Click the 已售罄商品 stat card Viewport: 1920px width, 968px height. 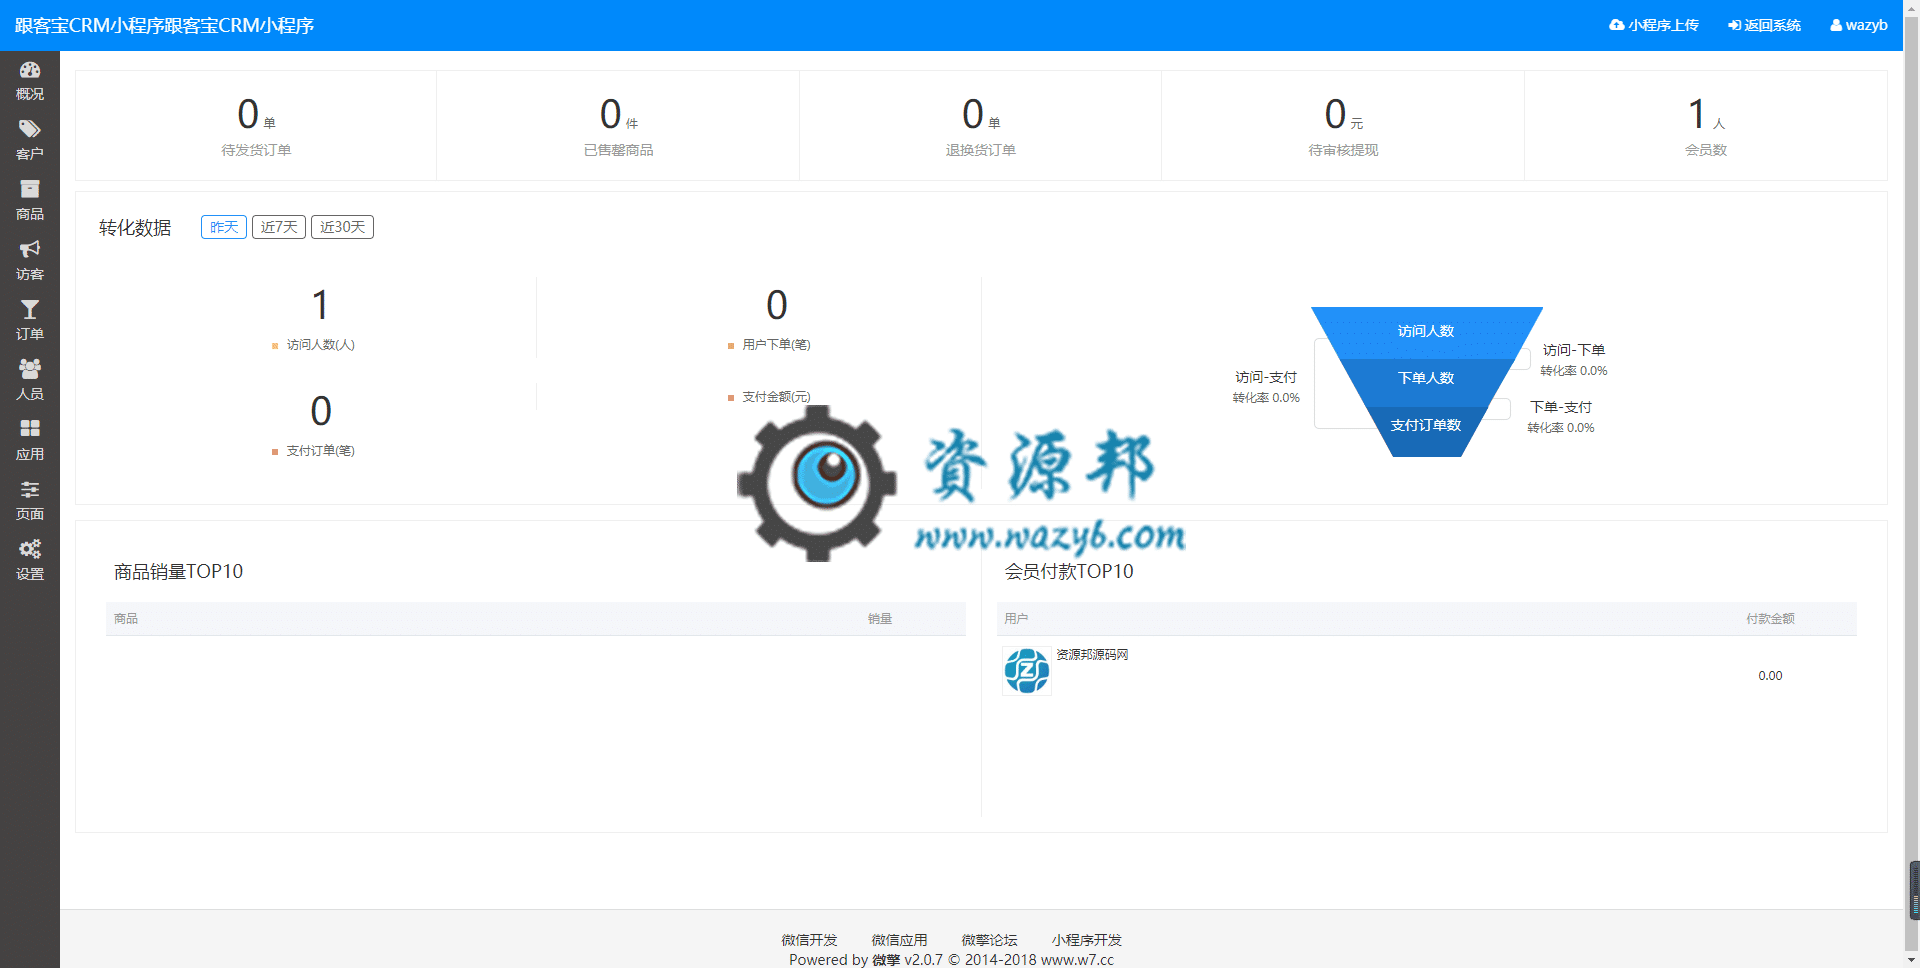pos(618,125)
